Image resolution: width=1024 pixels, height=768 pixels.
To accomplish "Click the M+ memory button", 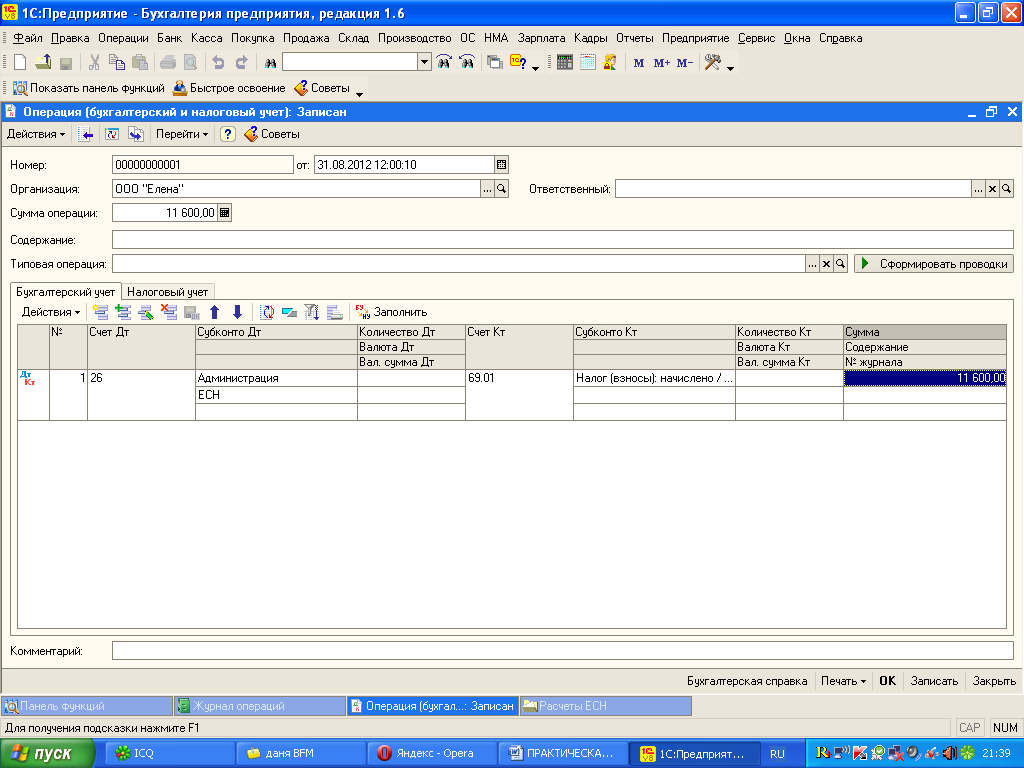I will 662,63.
